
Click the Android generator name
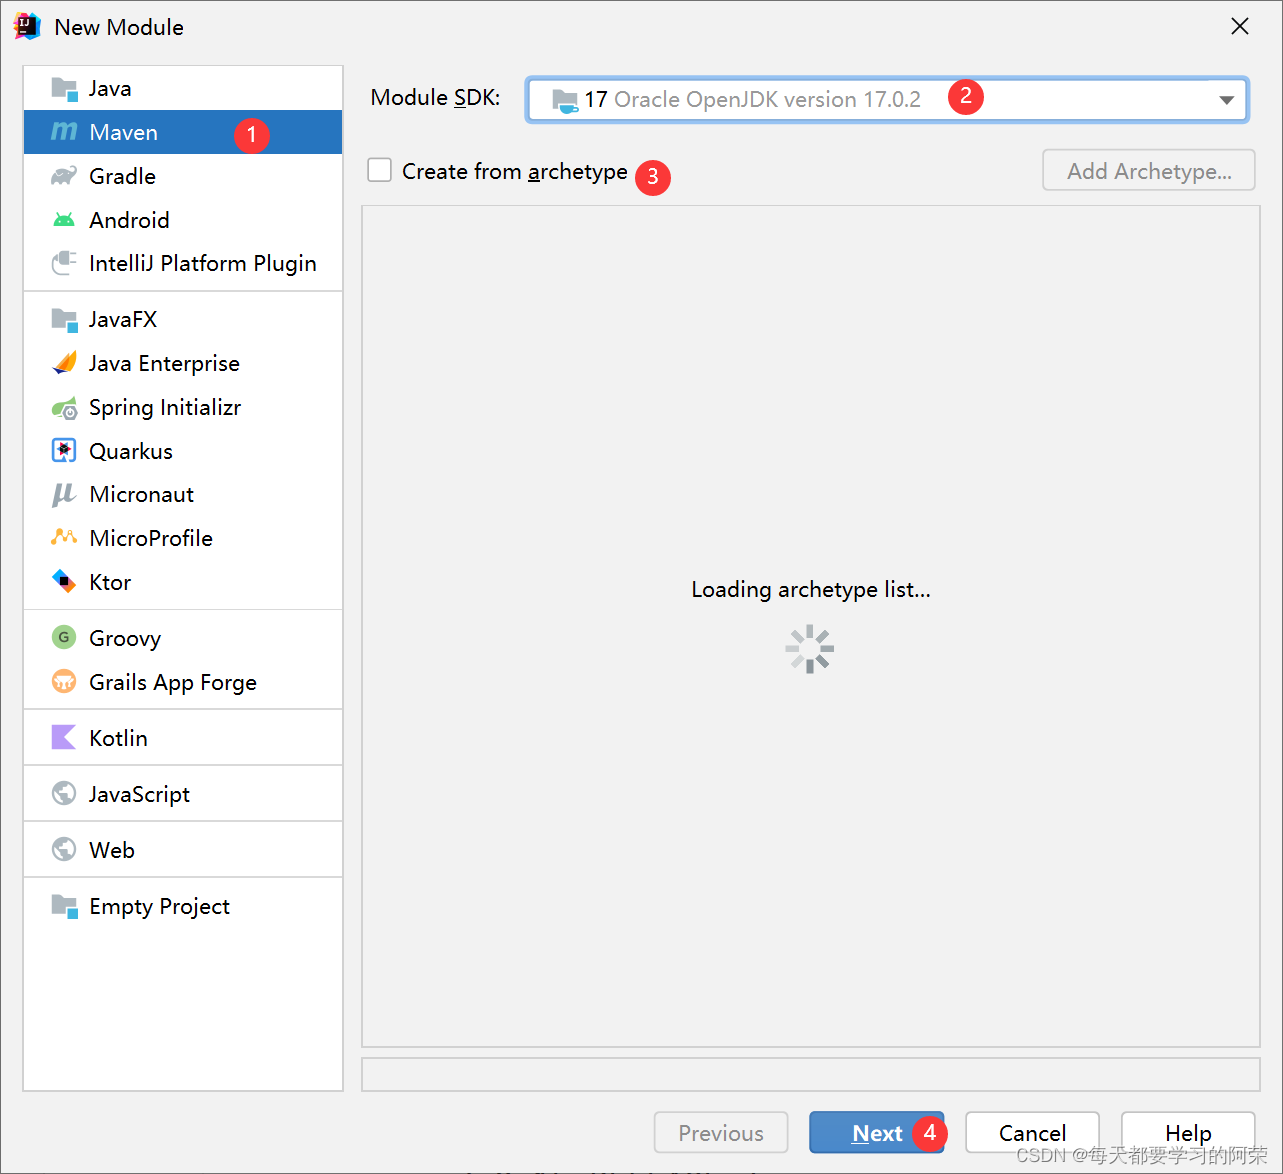pyautogui.click(x=129, y=220)
